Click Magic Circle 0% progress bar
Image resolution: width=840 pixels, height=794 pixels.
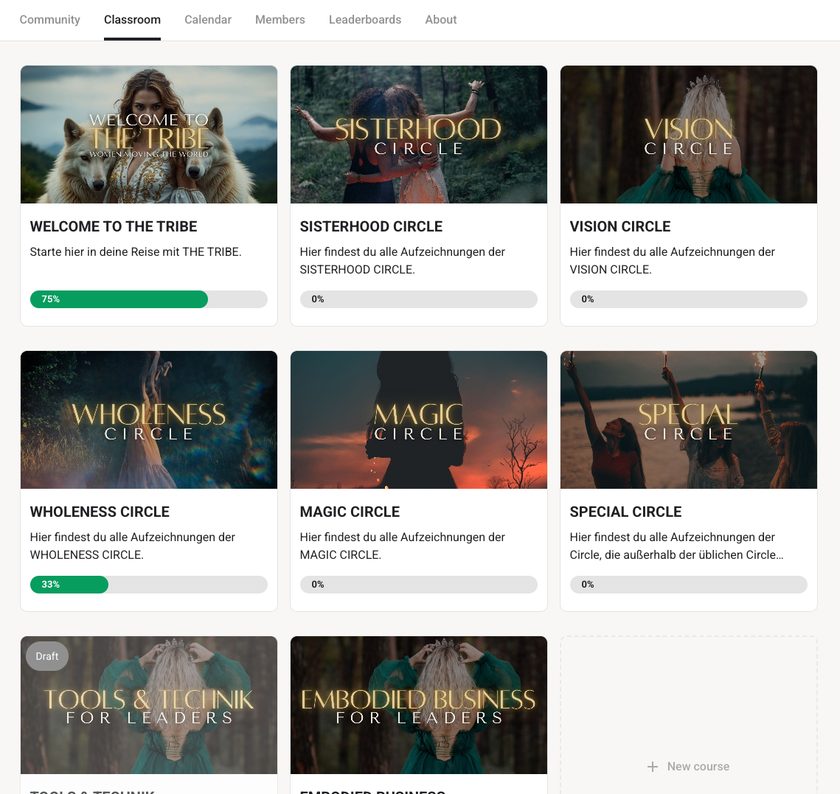point(419,585)
